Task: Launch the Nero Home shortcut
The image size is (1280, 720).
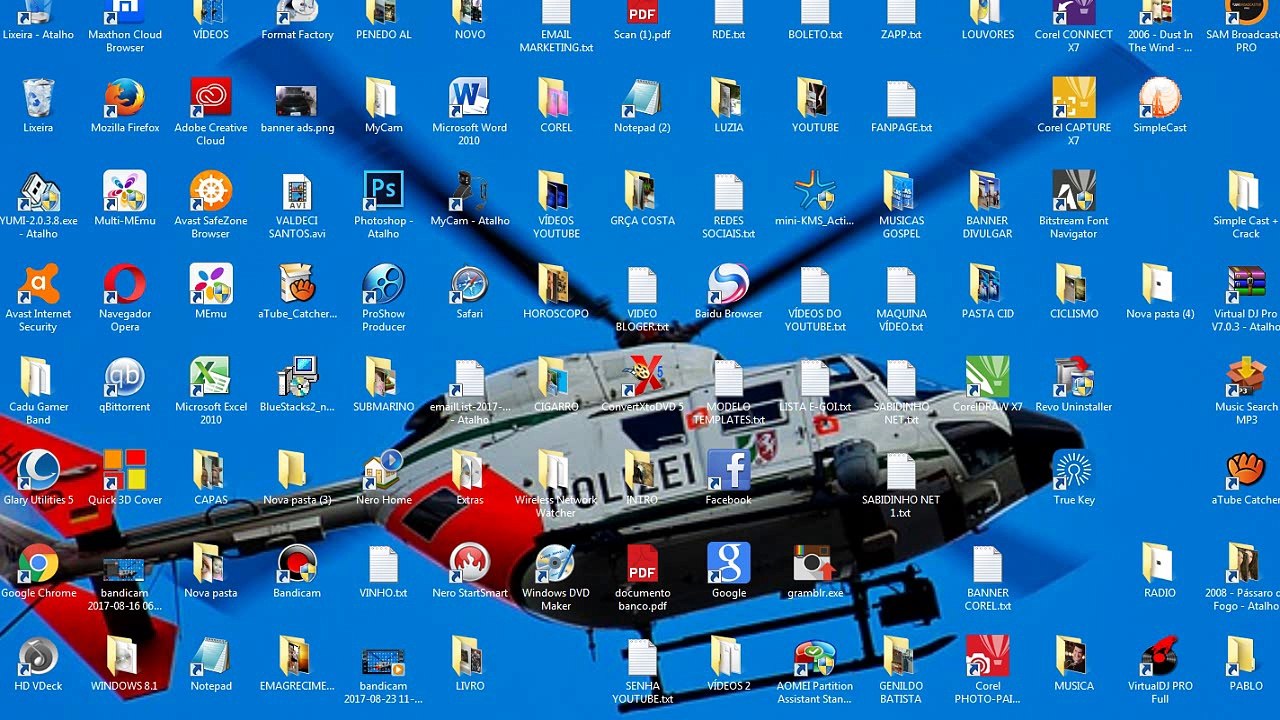Action: coord(384,471)
